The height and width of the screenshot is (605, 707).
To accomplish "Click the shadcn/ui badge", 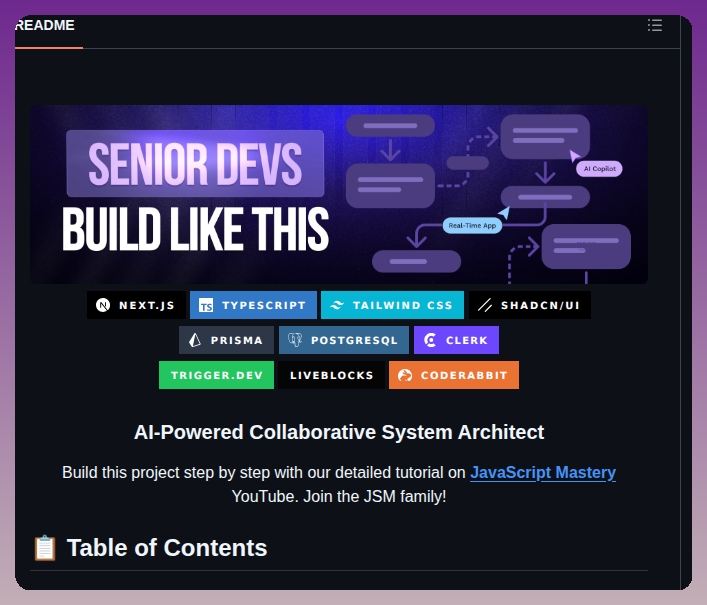I will tap(530, 305).
